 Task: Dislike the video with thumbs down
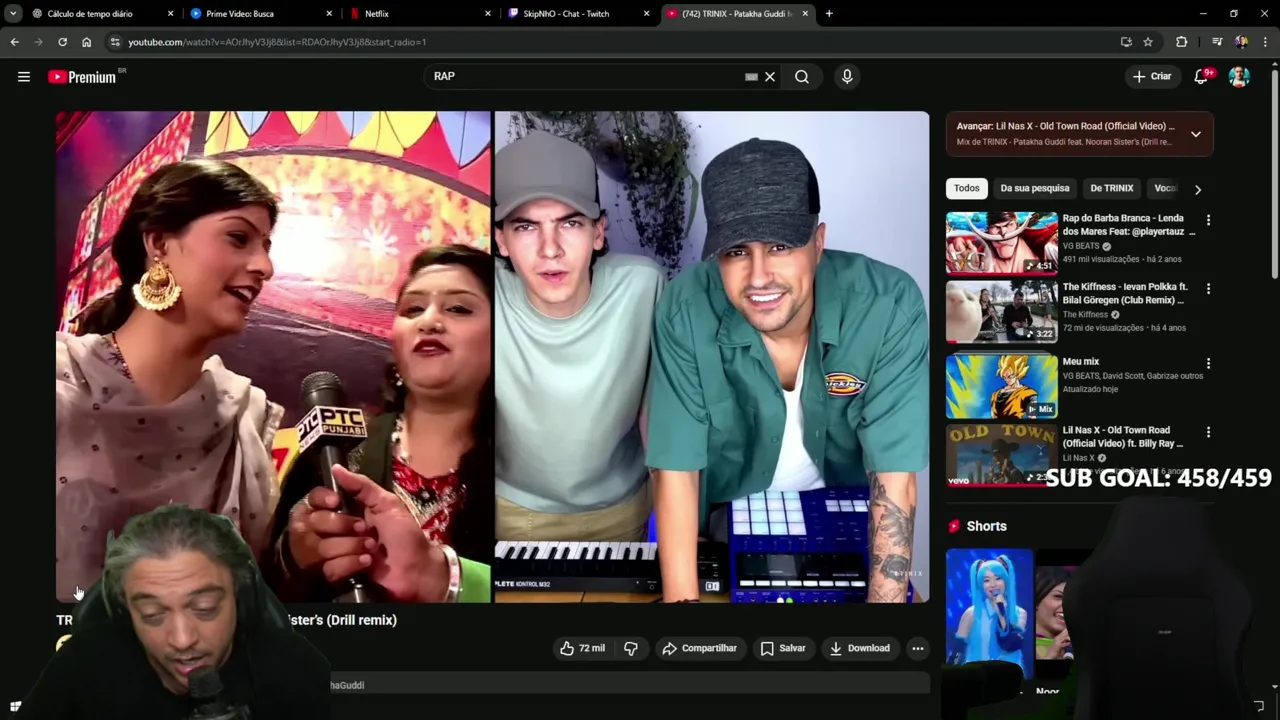click(x=631, y=648)
